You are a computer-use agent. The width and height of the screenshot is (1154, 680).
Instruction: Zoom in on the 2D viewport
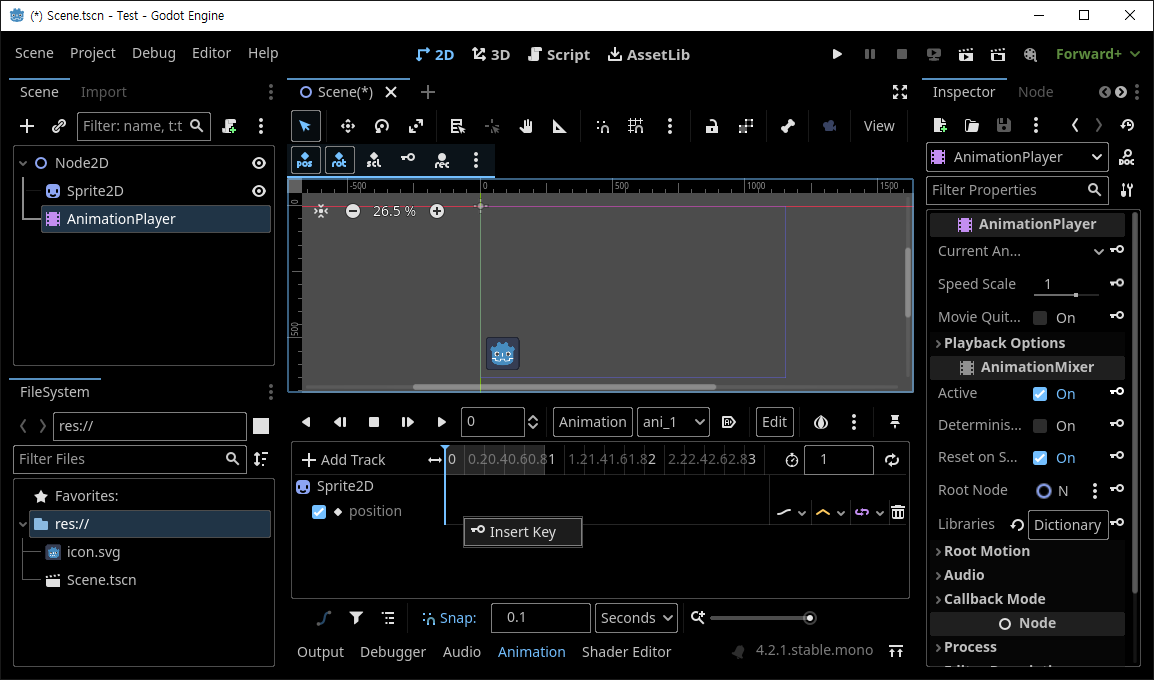[437, 211]
